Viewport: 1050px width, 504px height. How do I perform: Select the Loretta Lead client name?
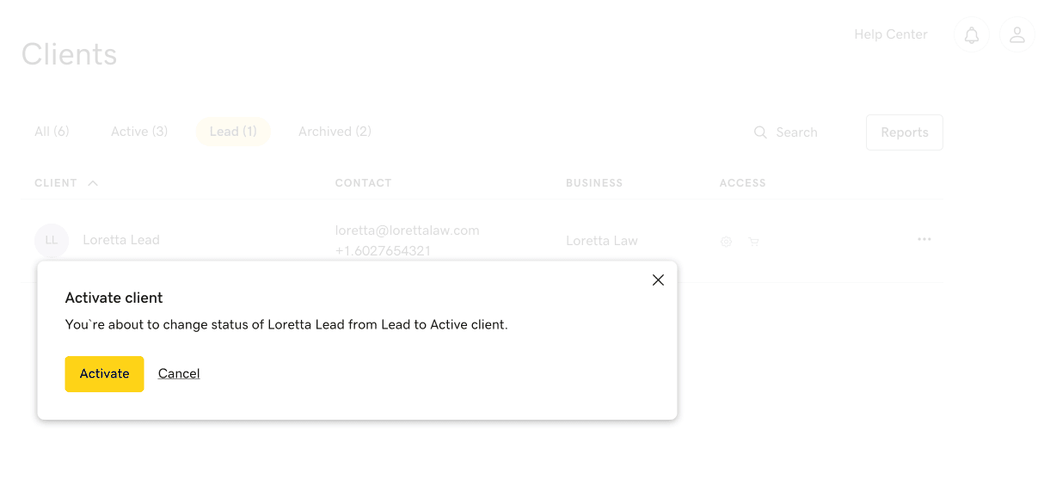(x=121, y=240)
